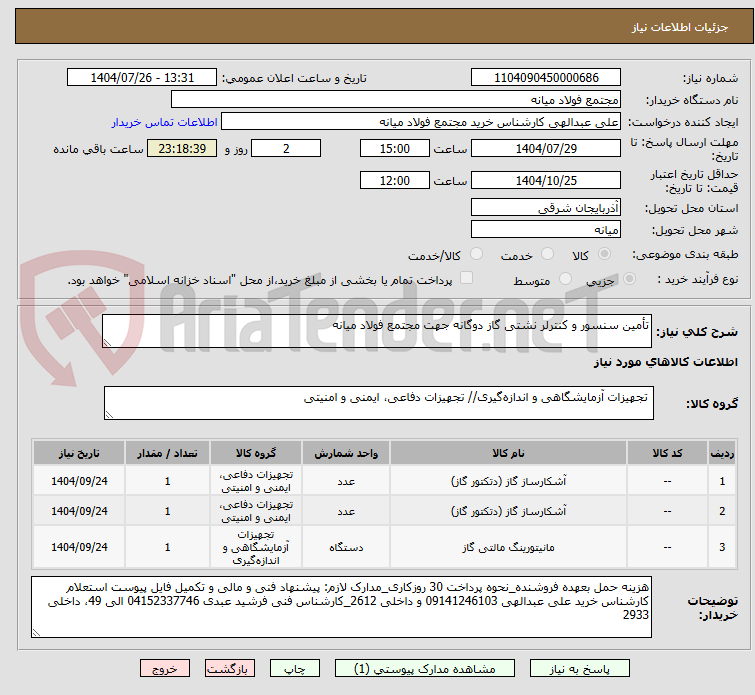The height and width of the screenshot is (695, 755).
Task: Click the کد کالا column header
Action: tap(667, 453)
